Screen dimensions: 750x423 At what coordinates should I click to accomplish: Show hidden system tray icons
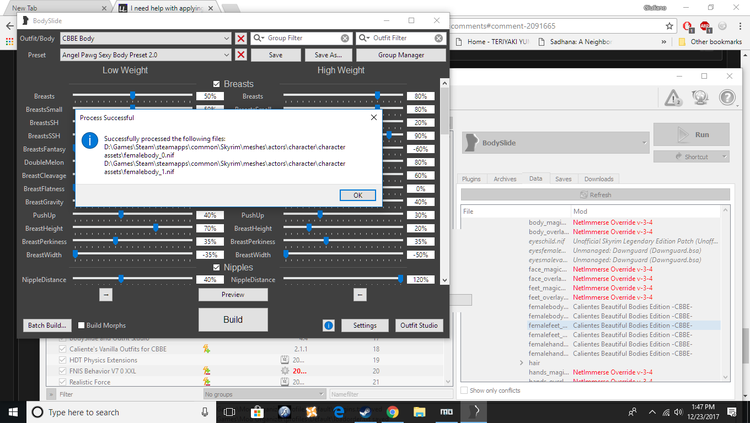click(652, 412)
